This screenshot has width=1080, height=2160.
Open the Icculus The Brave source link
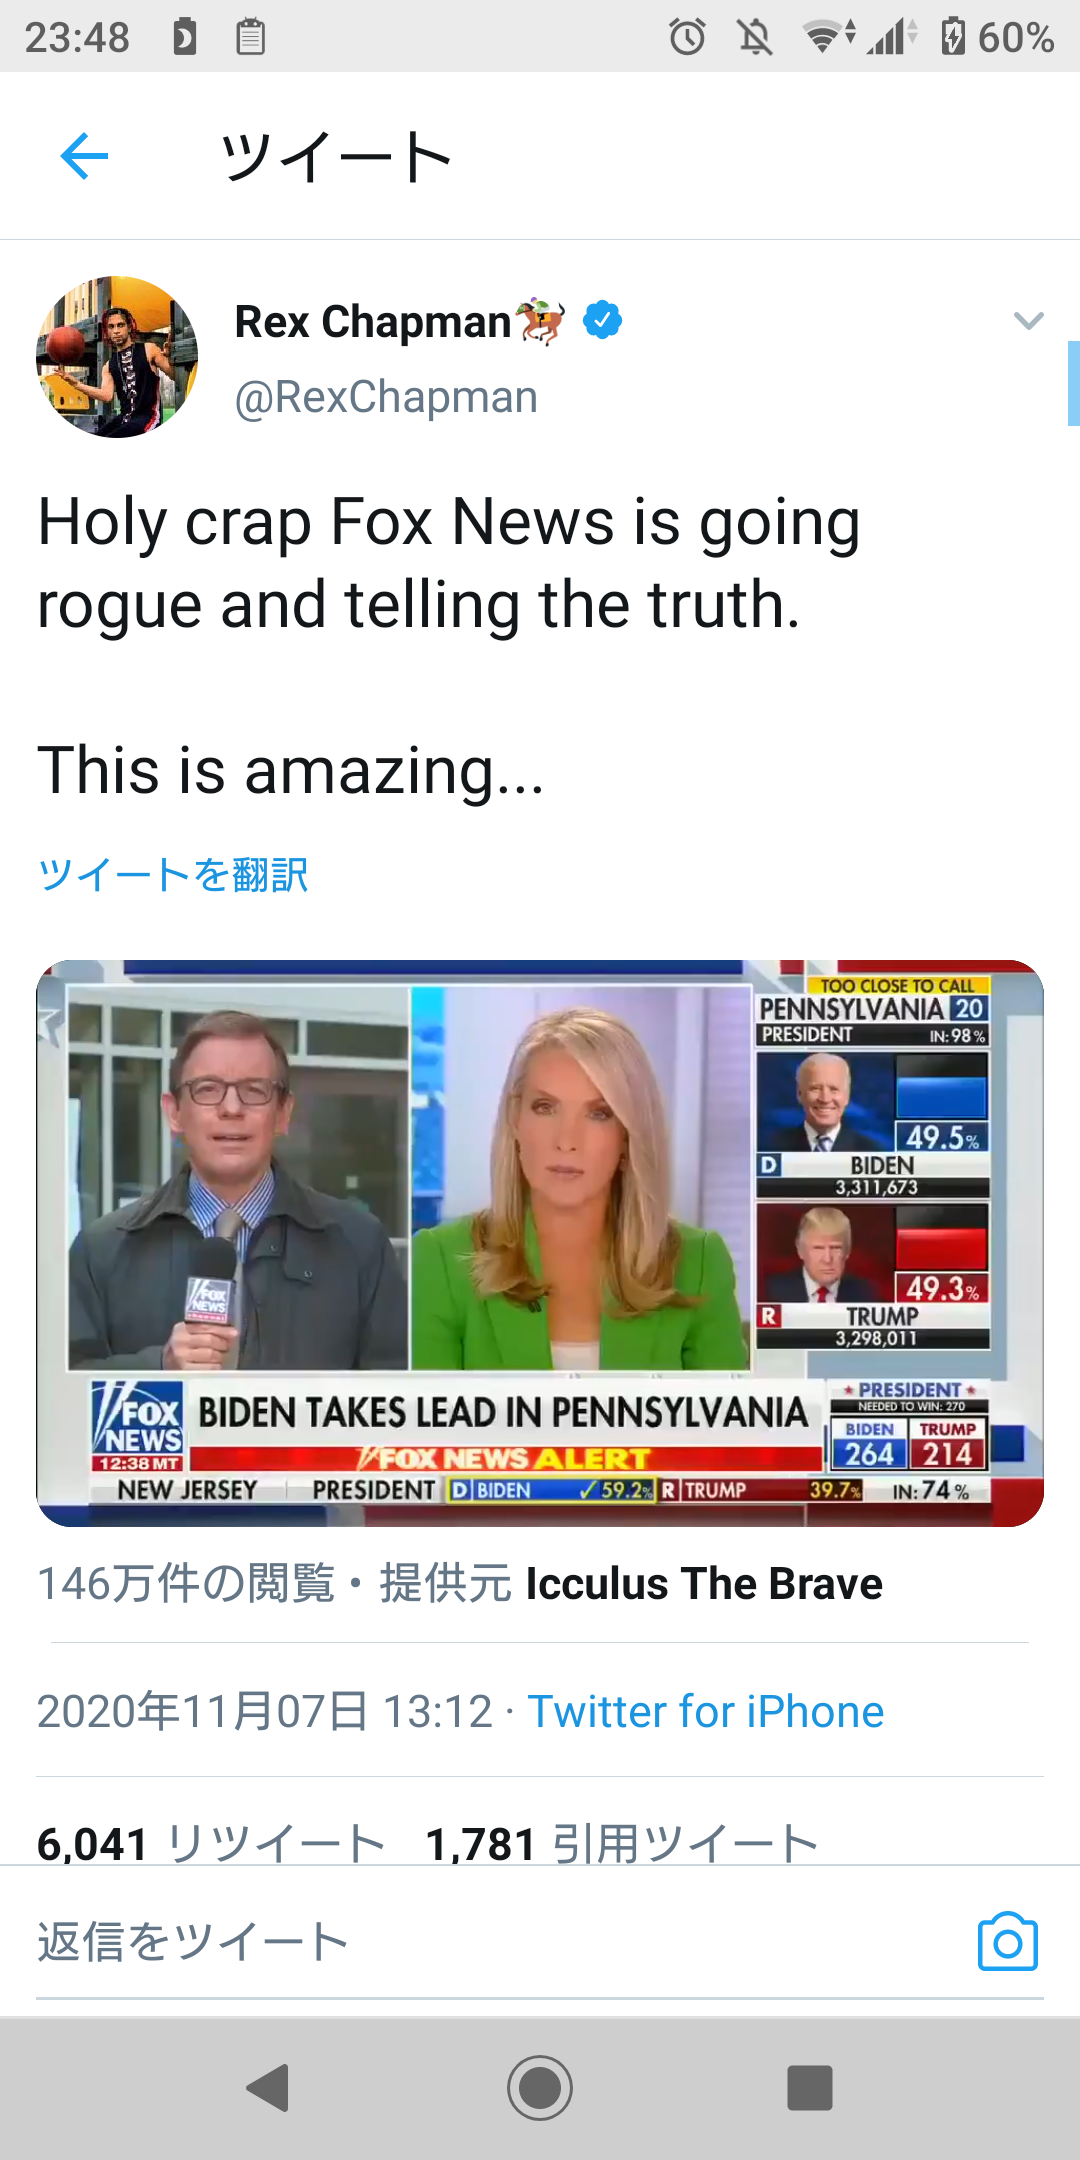pyautogui.click(x=704, y=1584)
